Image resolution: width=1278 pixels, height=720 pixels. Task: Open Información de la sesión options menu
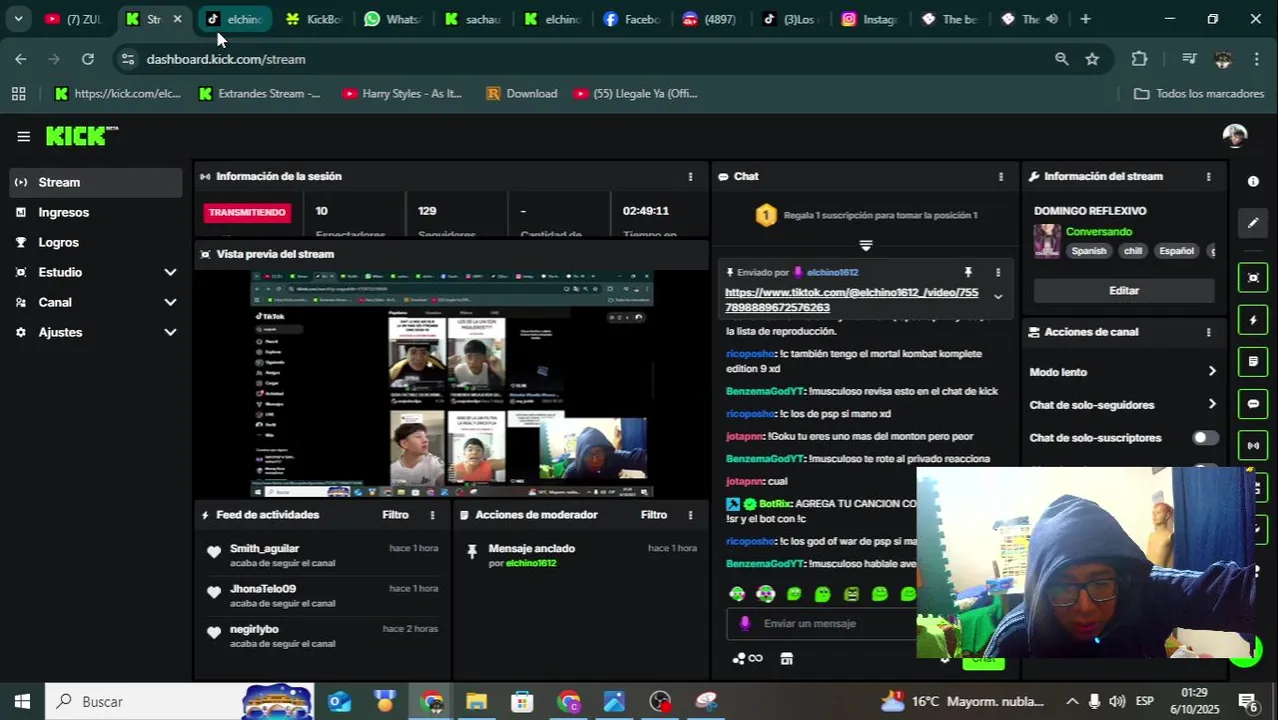[690, 176]
